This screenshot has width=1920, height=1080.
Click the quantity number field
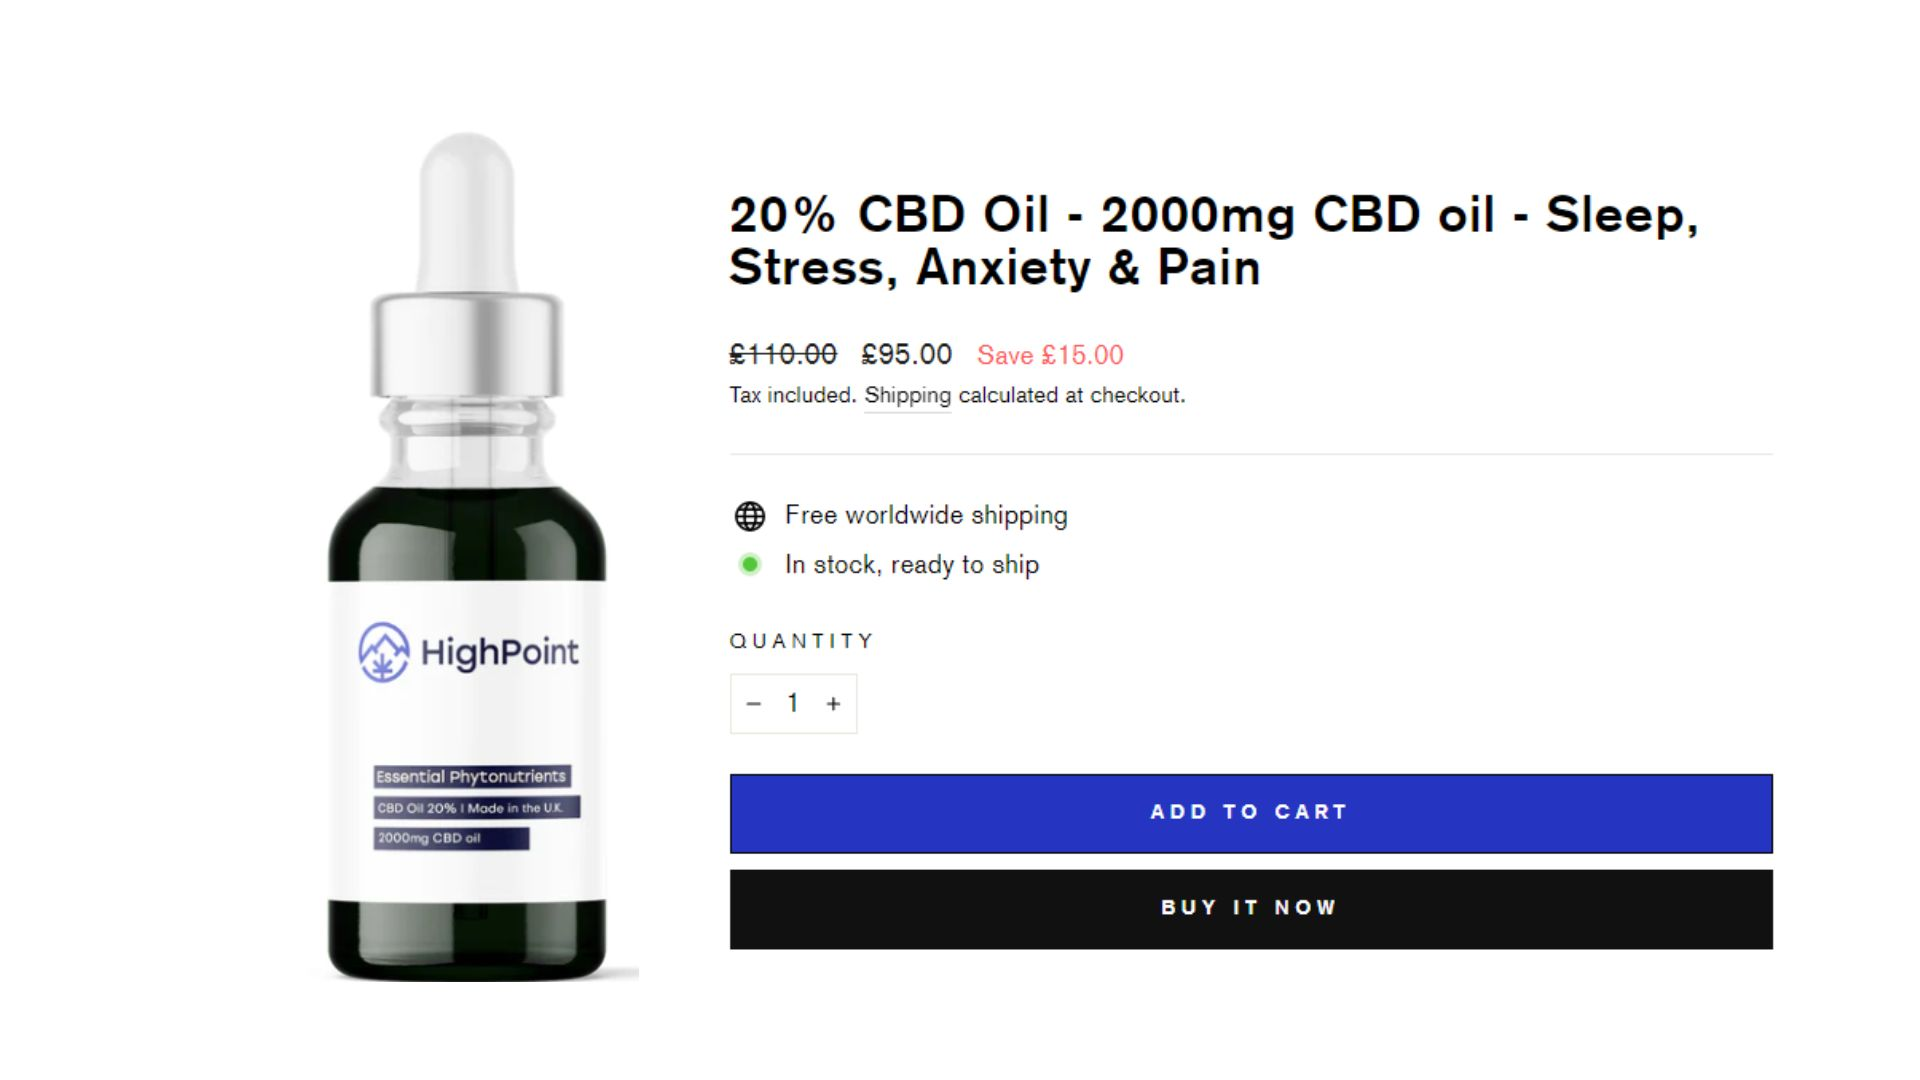793,704
